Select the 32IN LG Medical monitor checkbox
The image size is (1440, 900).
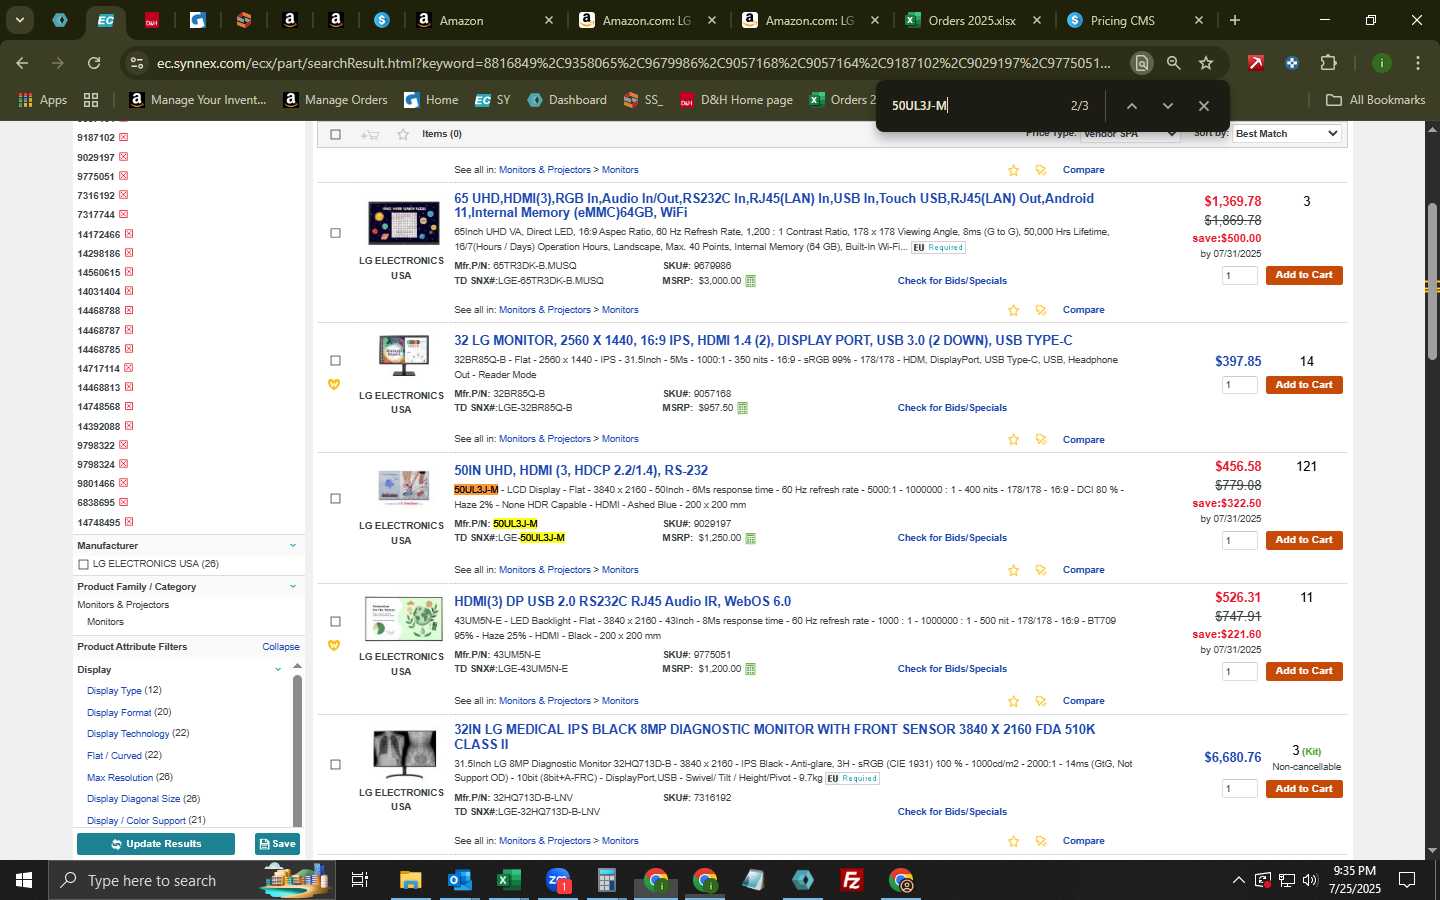point(335,765)
